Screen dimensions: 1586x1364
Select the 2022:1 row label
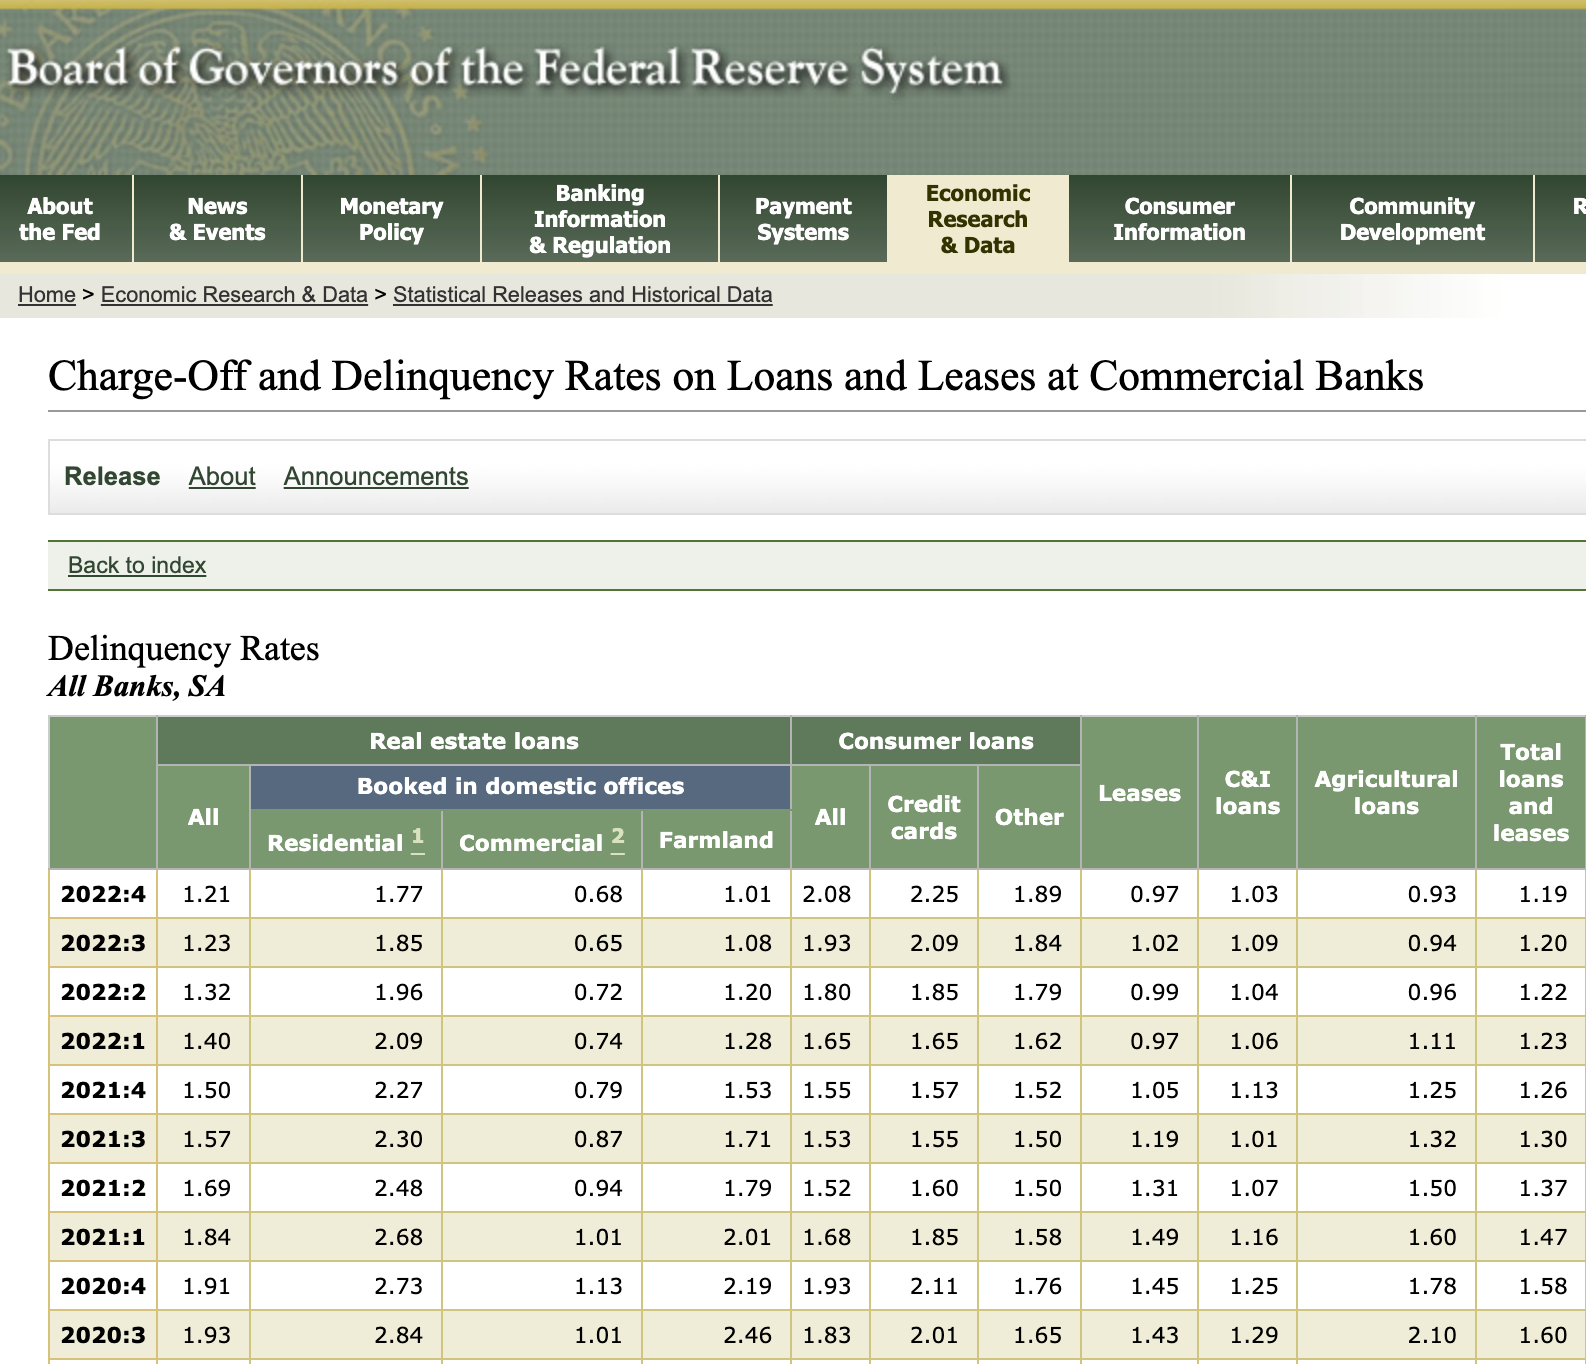[x=103, y=1041]
